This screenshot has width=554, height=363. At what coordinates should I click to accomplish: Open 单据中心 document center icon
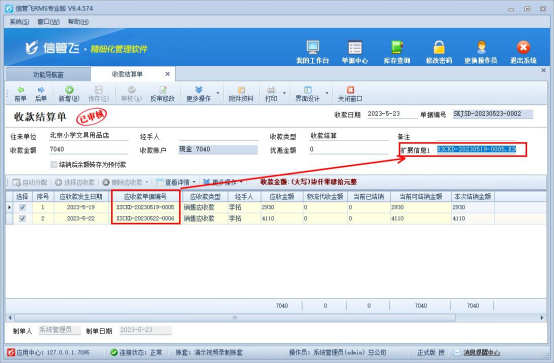[x=355, y=48]
